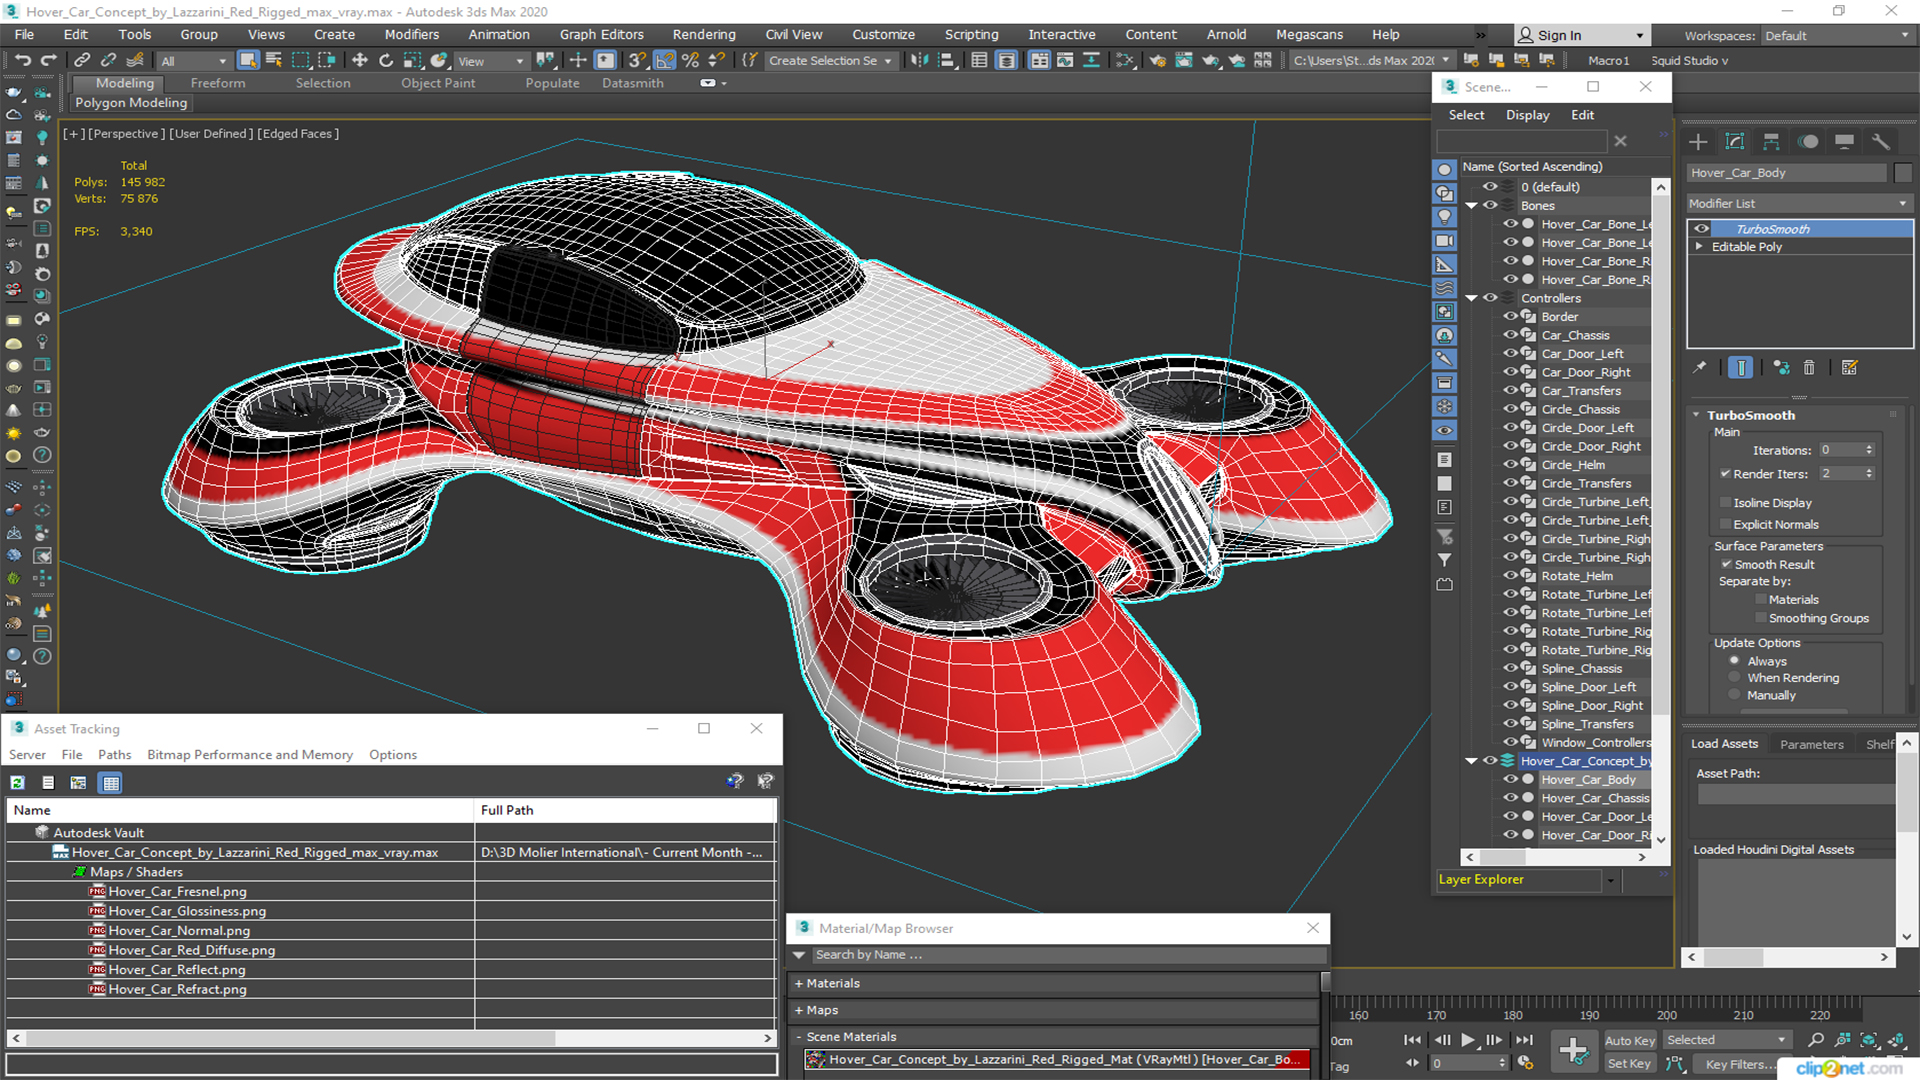
Task: Open the Hierarchy tab in command panel
Action: 1771,142
